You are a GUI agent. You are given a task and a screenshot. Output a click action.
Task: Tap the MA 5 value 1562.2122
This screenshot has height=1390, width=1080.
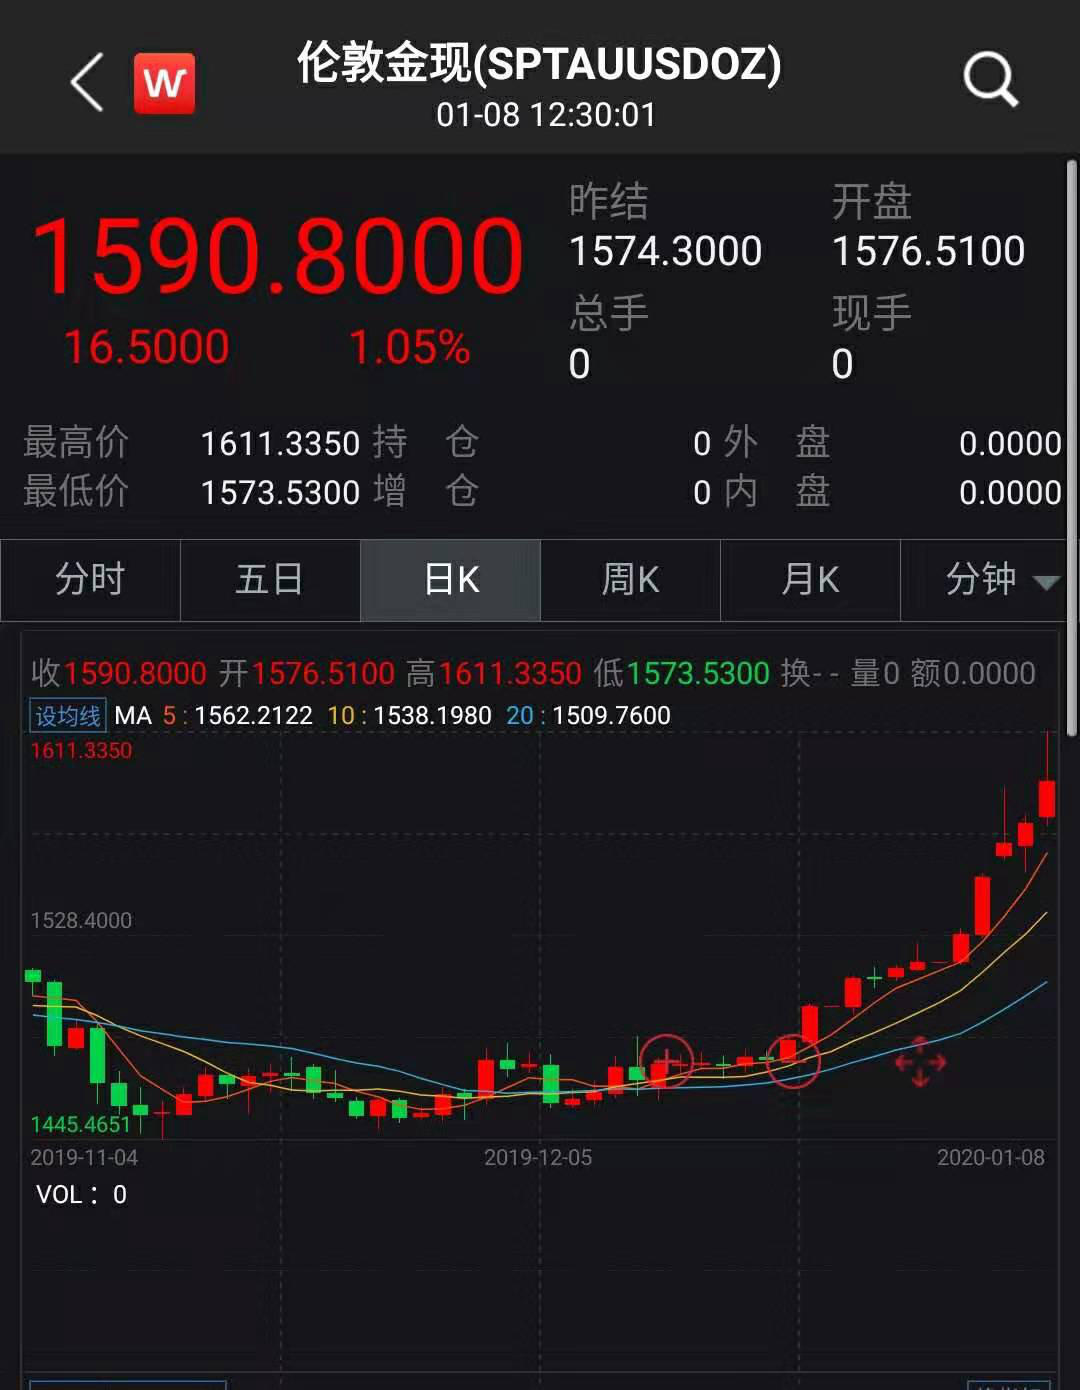(x=253, y=716)
